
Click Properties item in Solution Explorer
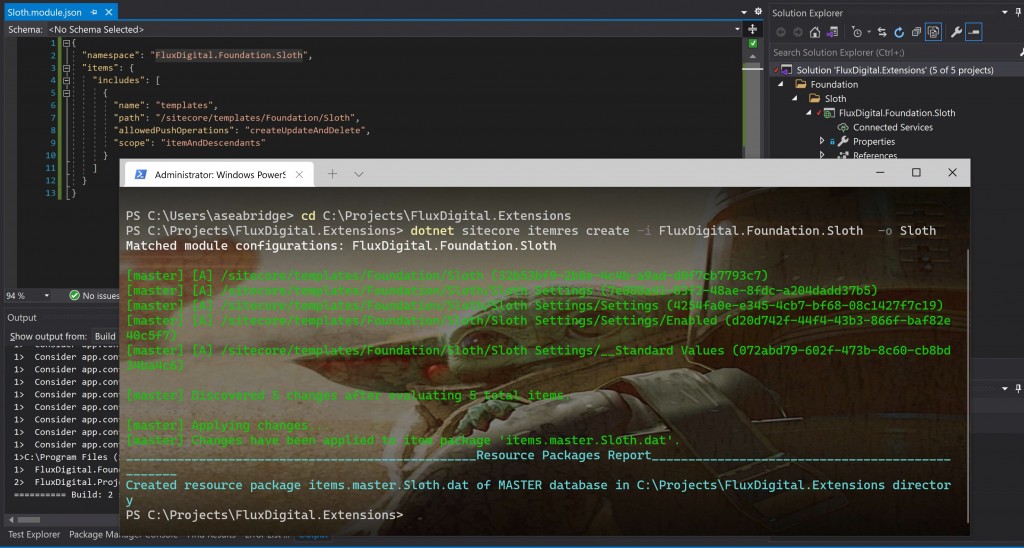pyautogui.click(x=873, y=142)
